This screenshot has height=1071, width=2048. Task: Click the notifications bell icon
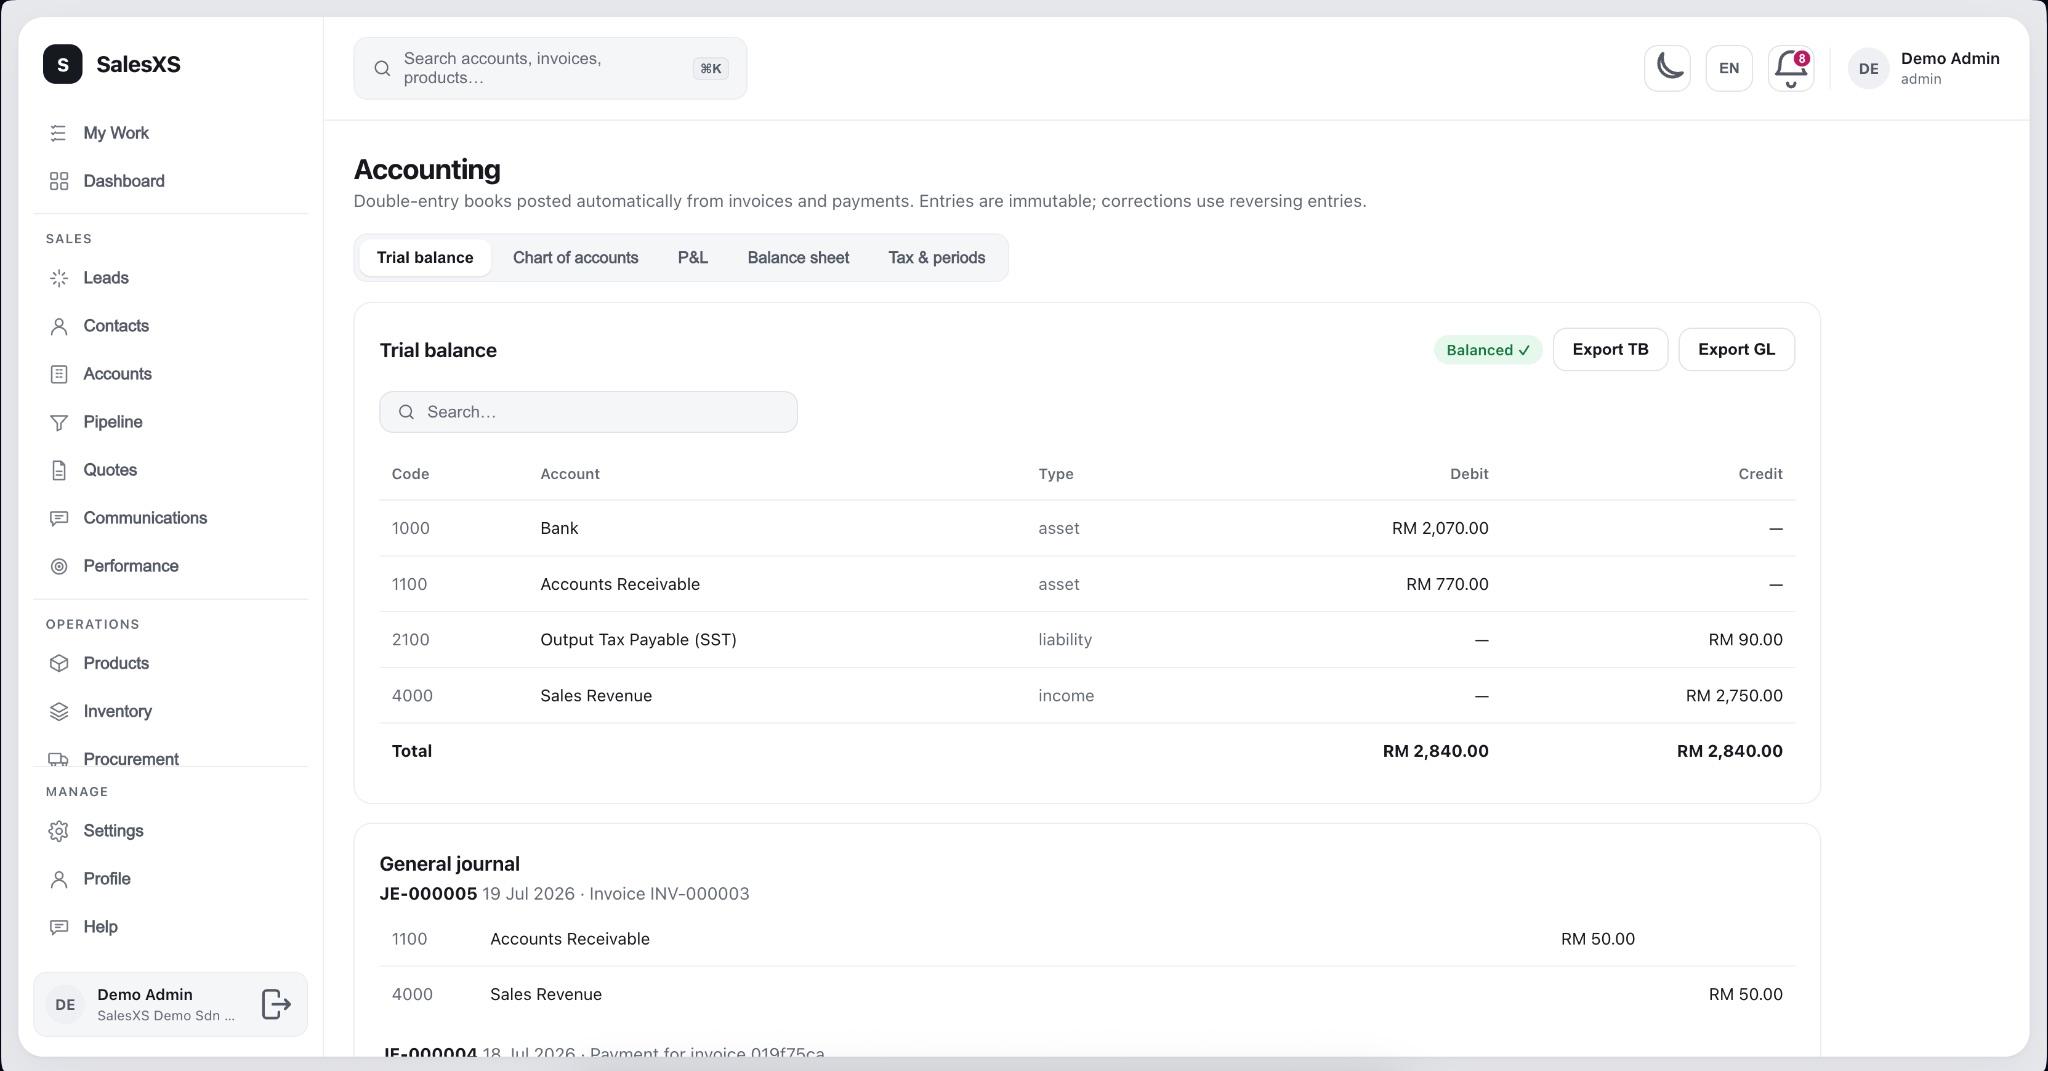click(x=1790, y=68)
